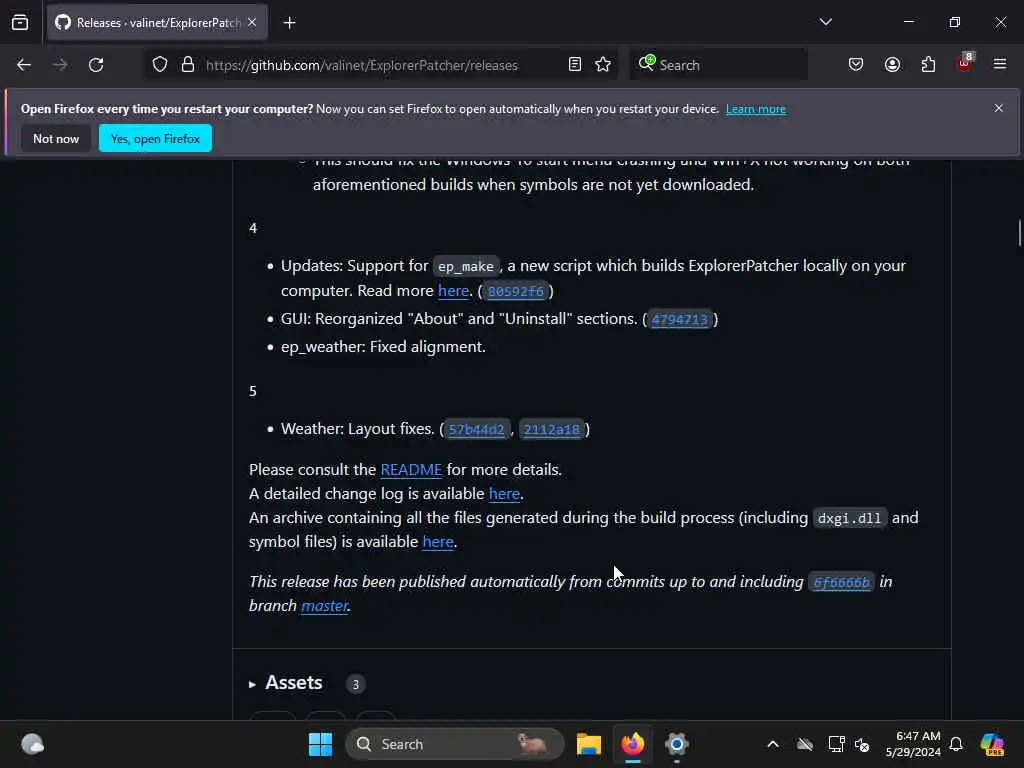Show hidden system tray icons
Viewport: 1024px width, 768px height.
(x=773, y=744)
